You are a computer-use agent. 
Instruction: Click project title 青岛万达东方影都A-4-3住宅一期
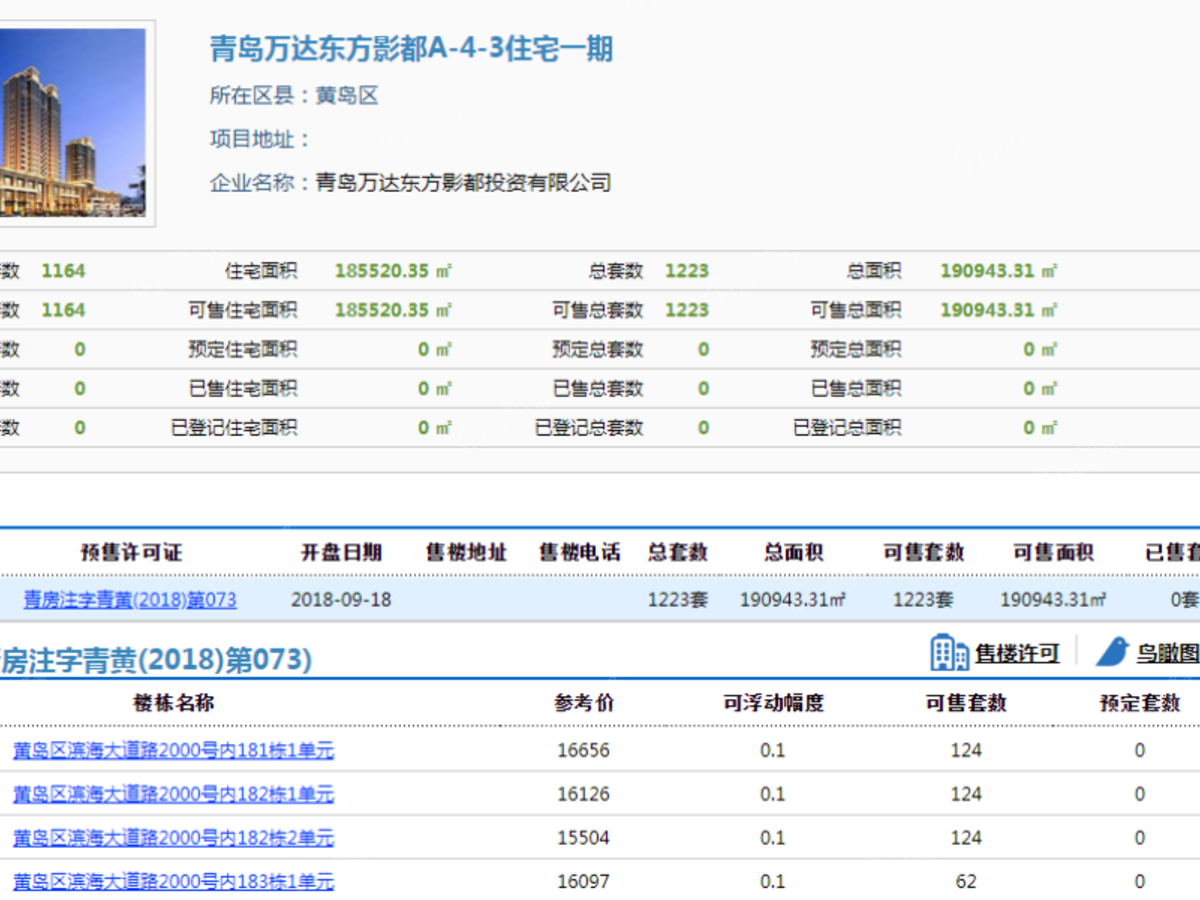[x=411, y=48]
